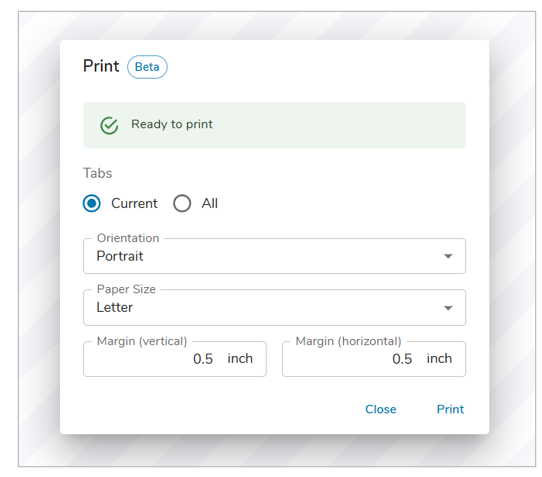542x477 pixels.
Task: Click the Print dialog title
Action: click(101, 66)
